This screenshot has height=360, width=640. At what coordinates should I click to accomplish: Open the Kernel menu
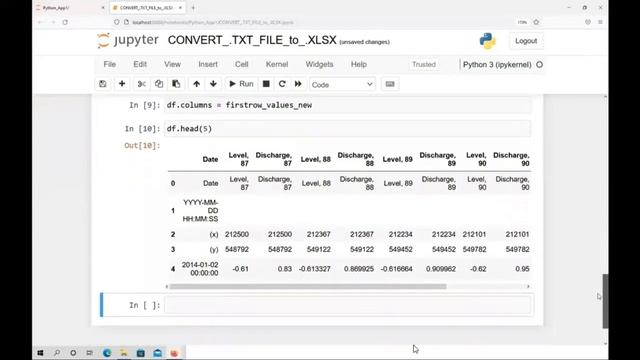tap(277, 64)
